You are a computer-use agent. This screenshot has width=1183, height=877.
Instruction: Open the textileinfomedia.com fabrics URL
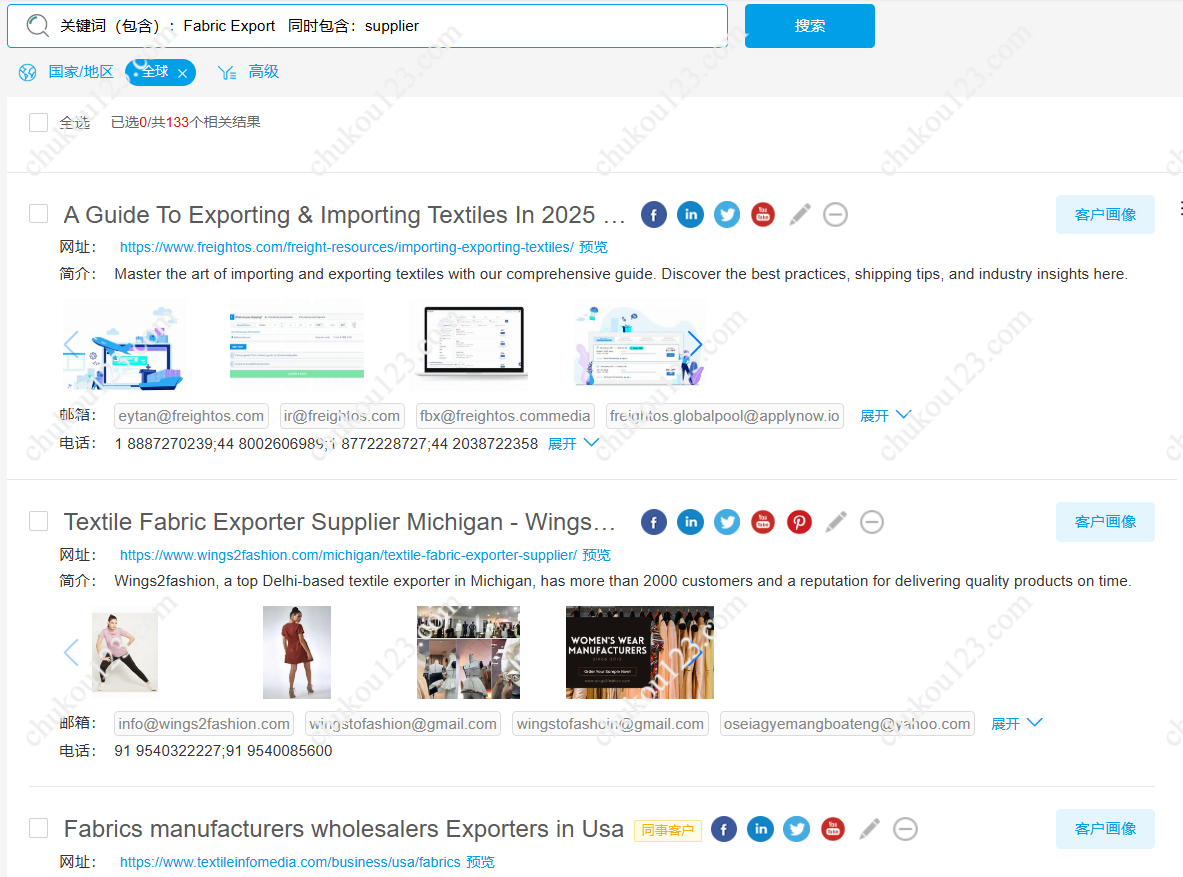[290, 863]
